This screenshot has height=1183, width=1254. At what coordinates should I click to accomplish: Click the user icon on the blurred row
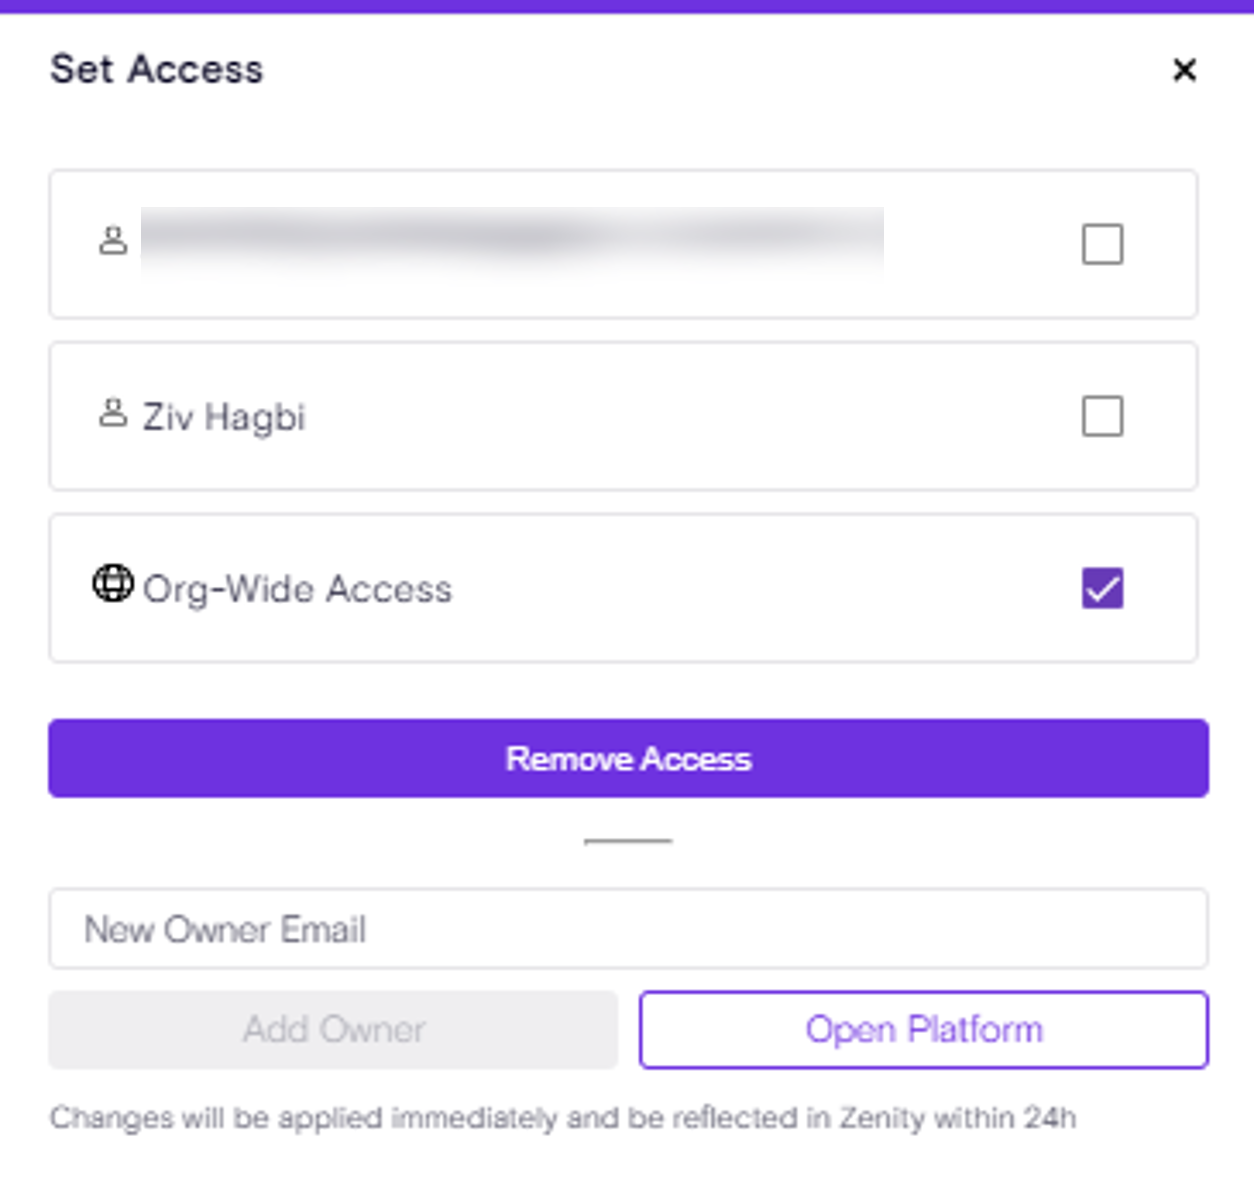point(113,241)
